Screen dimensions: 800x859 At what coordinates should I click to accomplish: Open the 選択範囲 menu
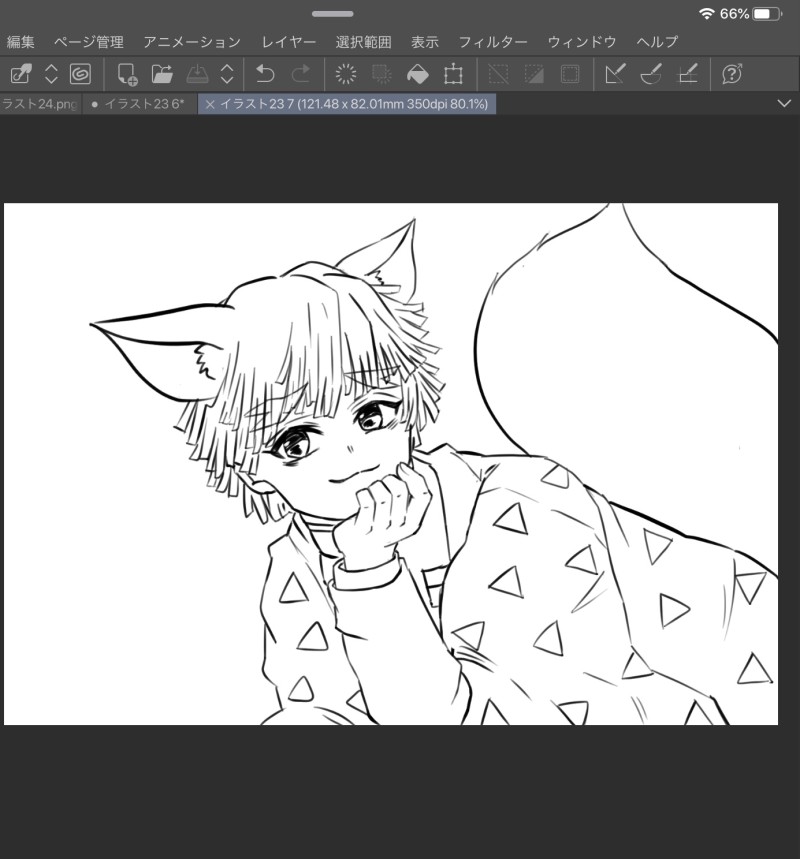point(363,42)
